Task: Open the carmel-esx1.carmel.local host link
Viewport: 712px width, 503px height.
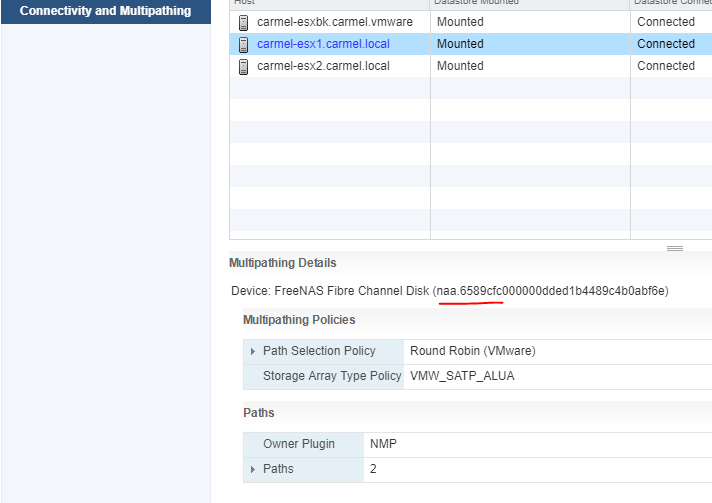Action: [x=323, y=44]
